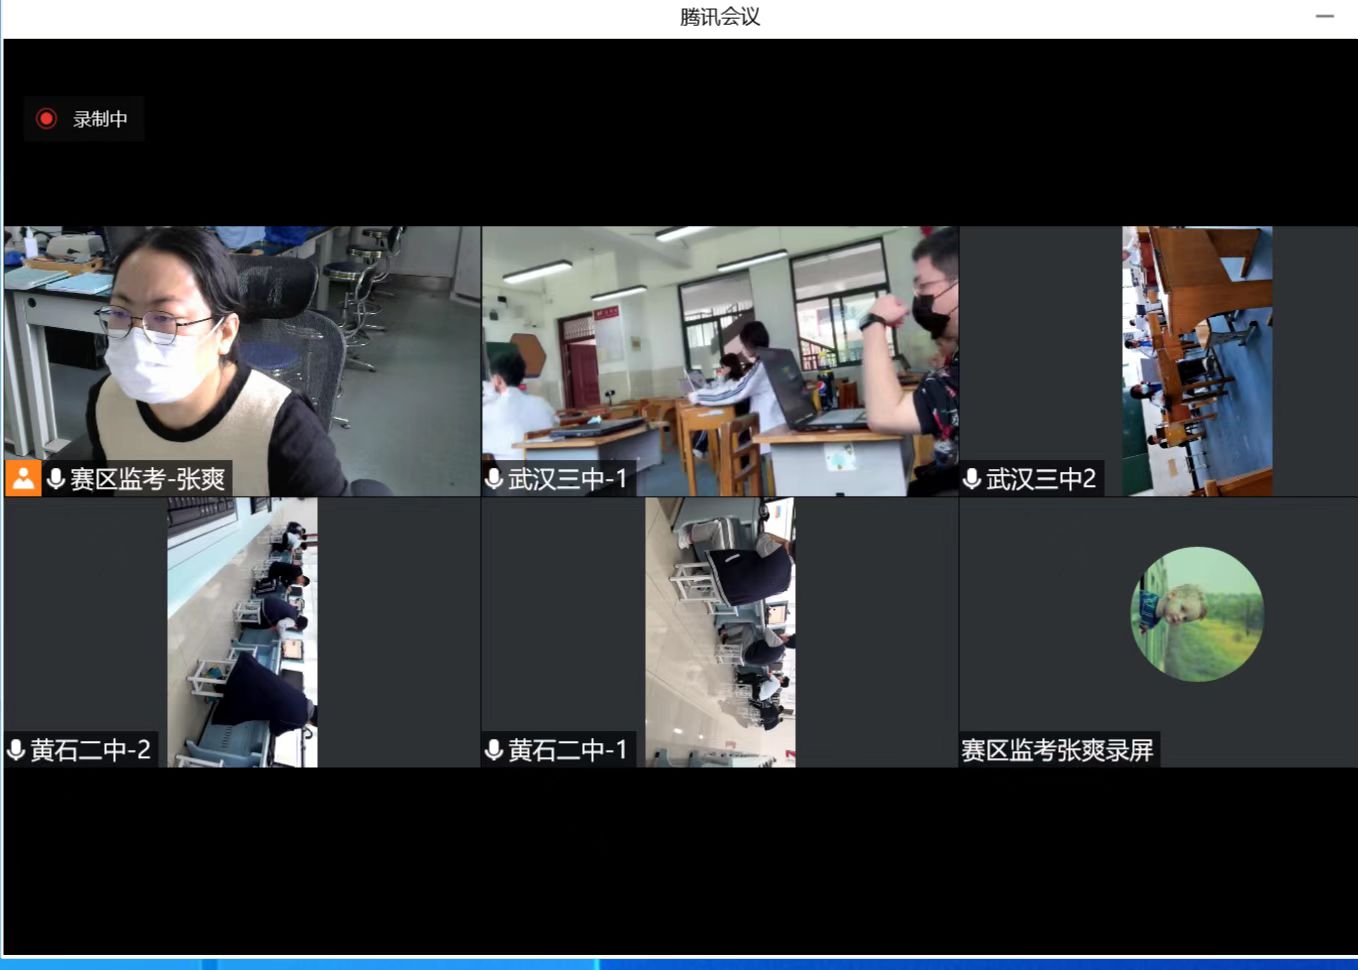Click microphone icon beside 黄石二中-2

tap(17, 750)
